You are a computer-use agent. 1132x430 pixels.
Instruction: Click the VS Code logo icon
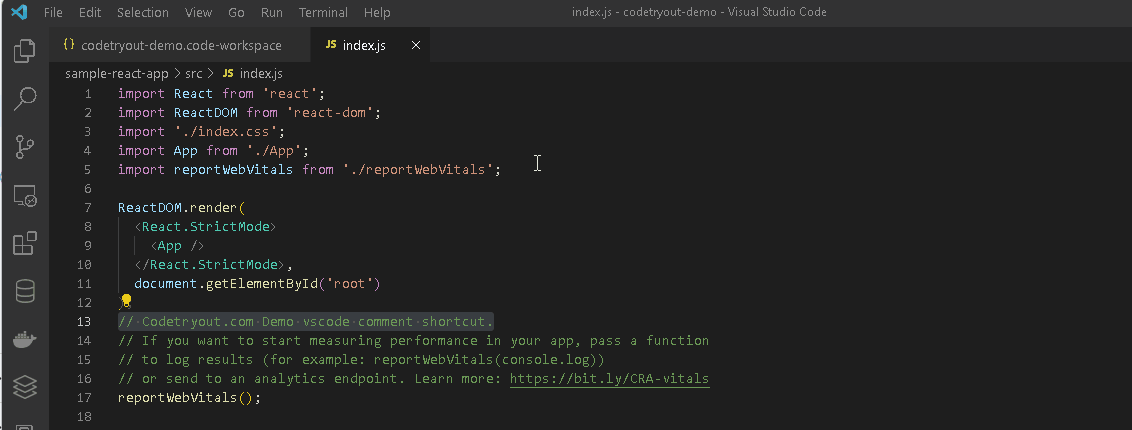(19, 12)
